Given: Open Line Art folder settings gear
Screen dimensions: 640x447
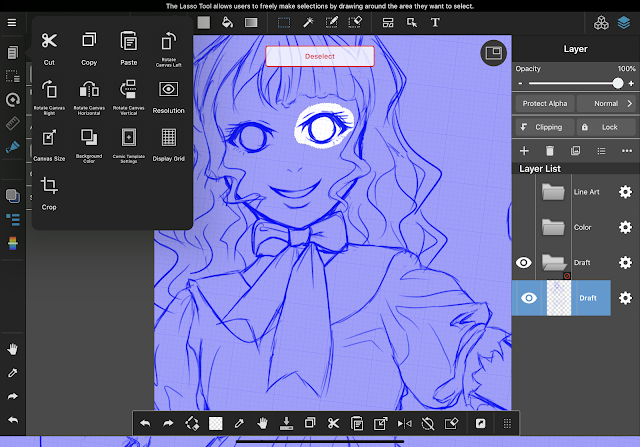Looking at the screenshot, I should click(625, 192).
